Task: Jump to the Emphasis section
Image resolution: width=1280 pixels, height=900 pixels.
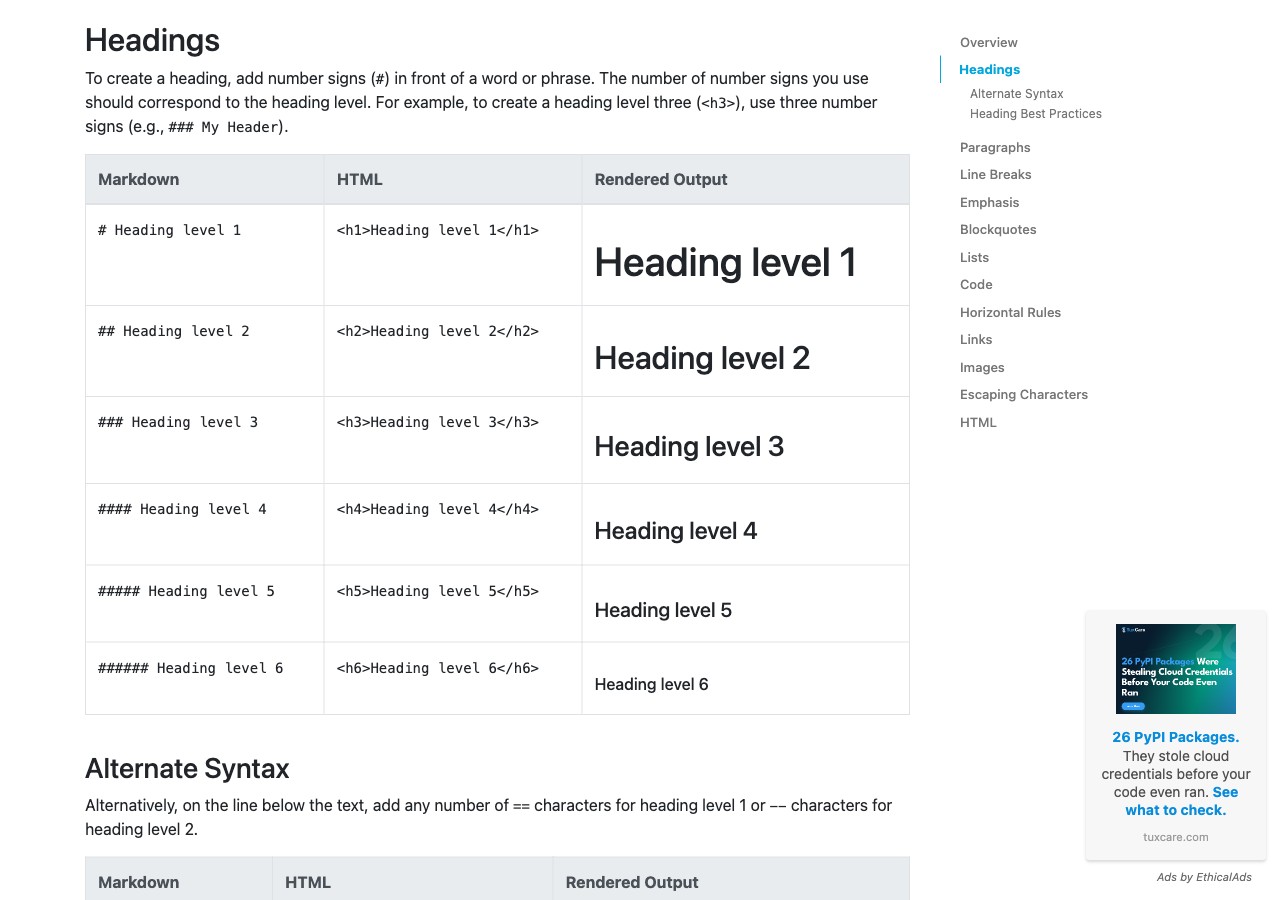Action: pos(989,202)
